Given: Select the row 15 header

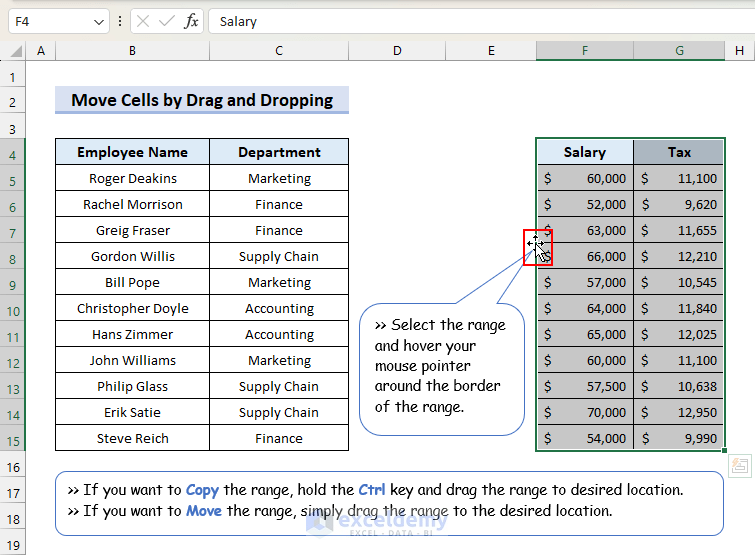Looking at the screenshot, I should (13, 439).
